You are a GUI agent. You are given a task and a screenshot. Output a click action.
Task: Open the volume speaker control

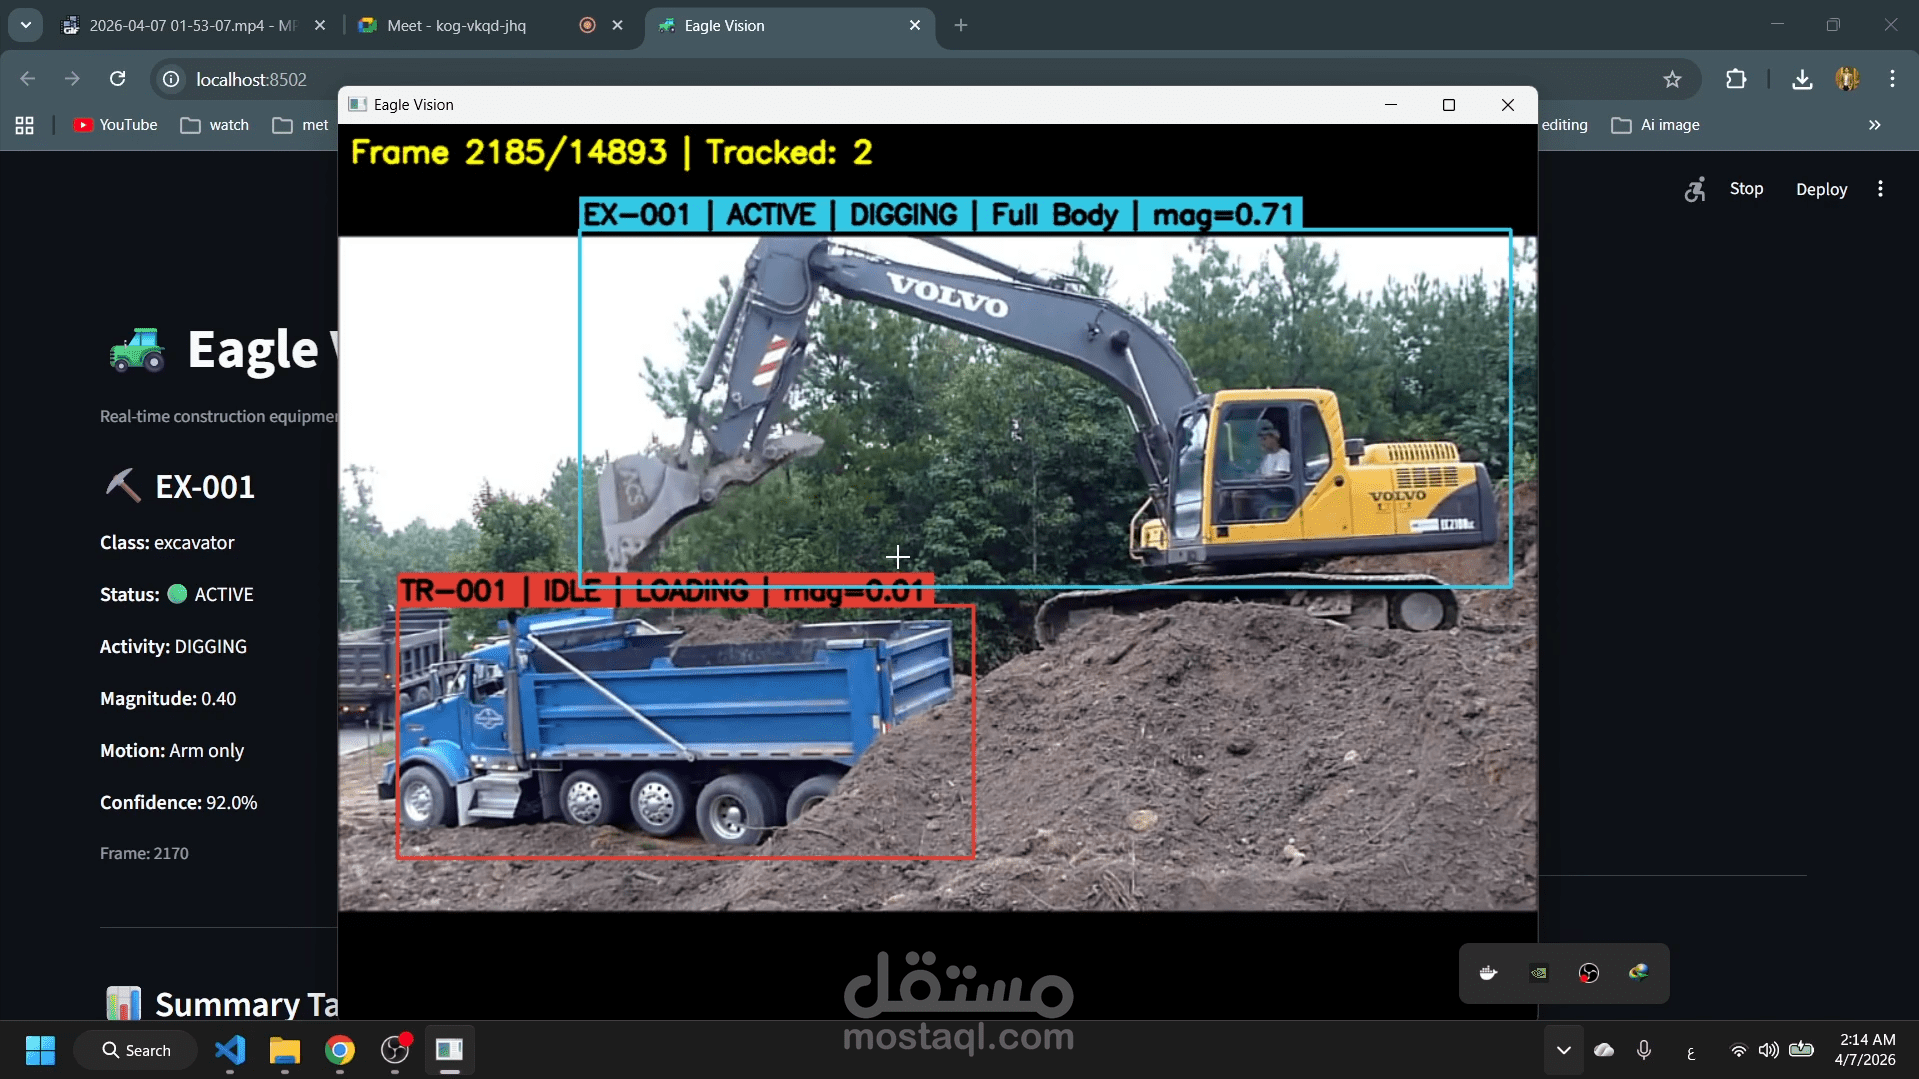(x=1768, y=1050)
